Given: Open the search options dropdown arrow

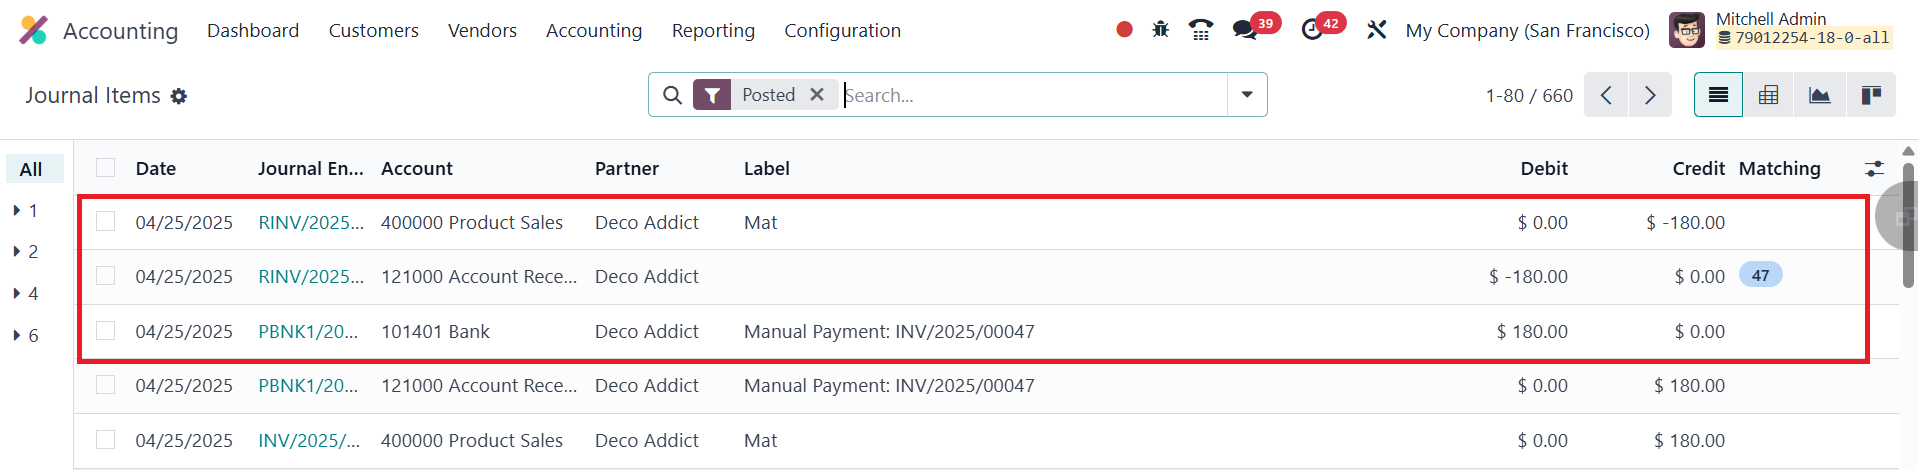Looking at the screenshot, I should point(1247,95).
